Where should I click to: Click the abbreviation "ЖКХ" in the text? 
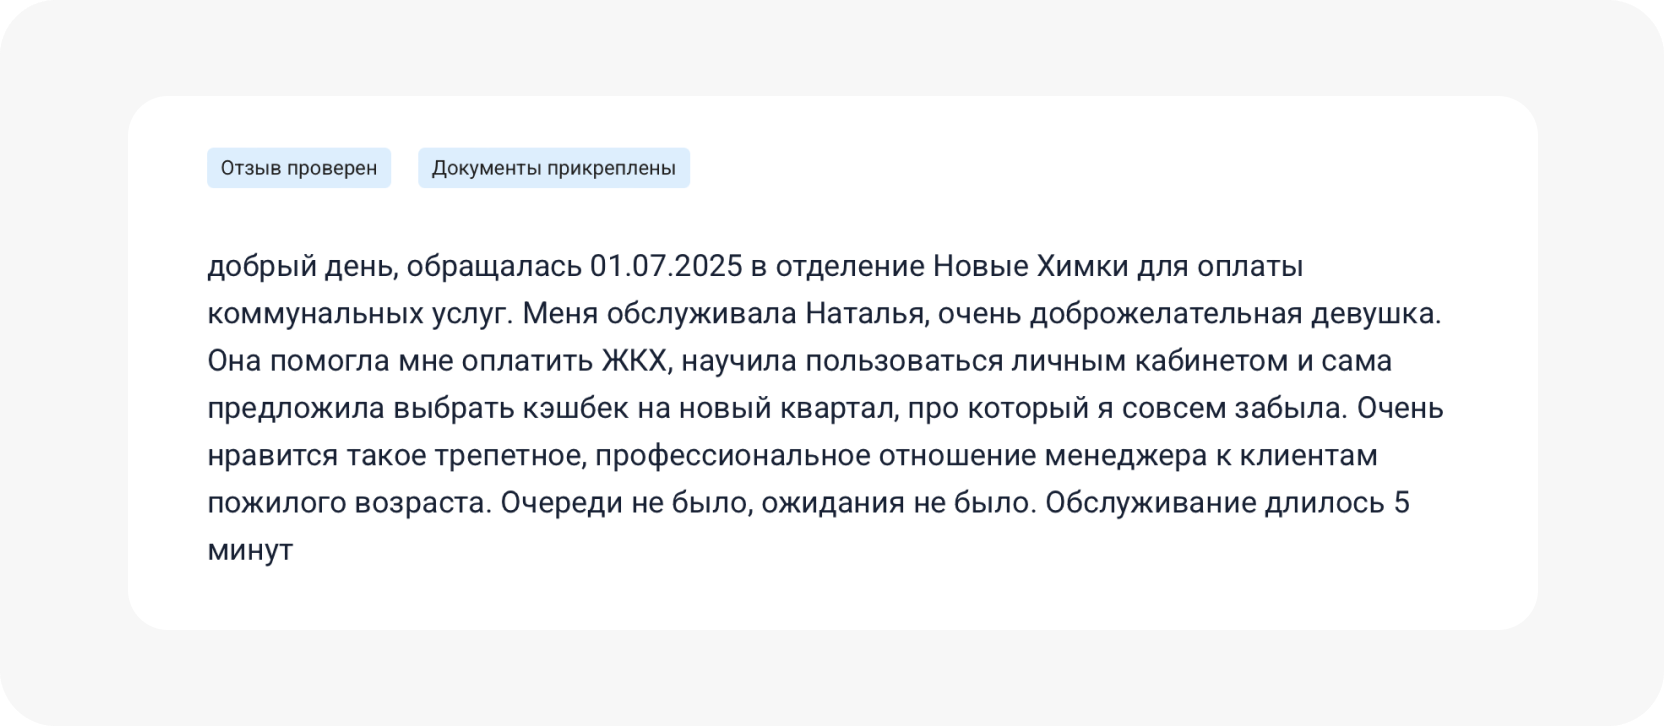coord(633,361)
